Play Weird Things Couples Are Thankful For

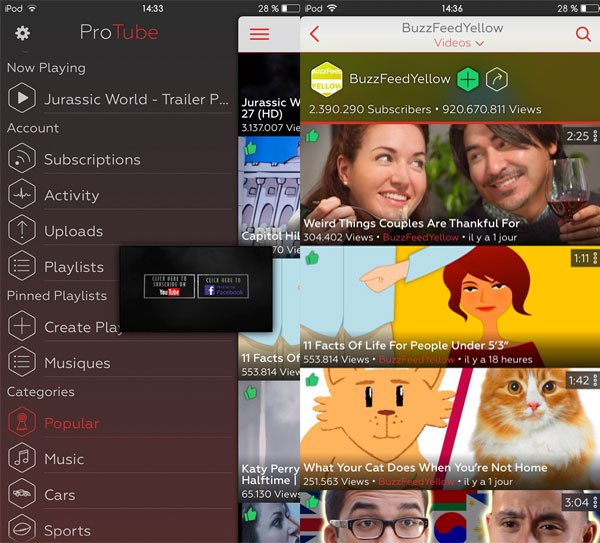click(x=450, y=184)
